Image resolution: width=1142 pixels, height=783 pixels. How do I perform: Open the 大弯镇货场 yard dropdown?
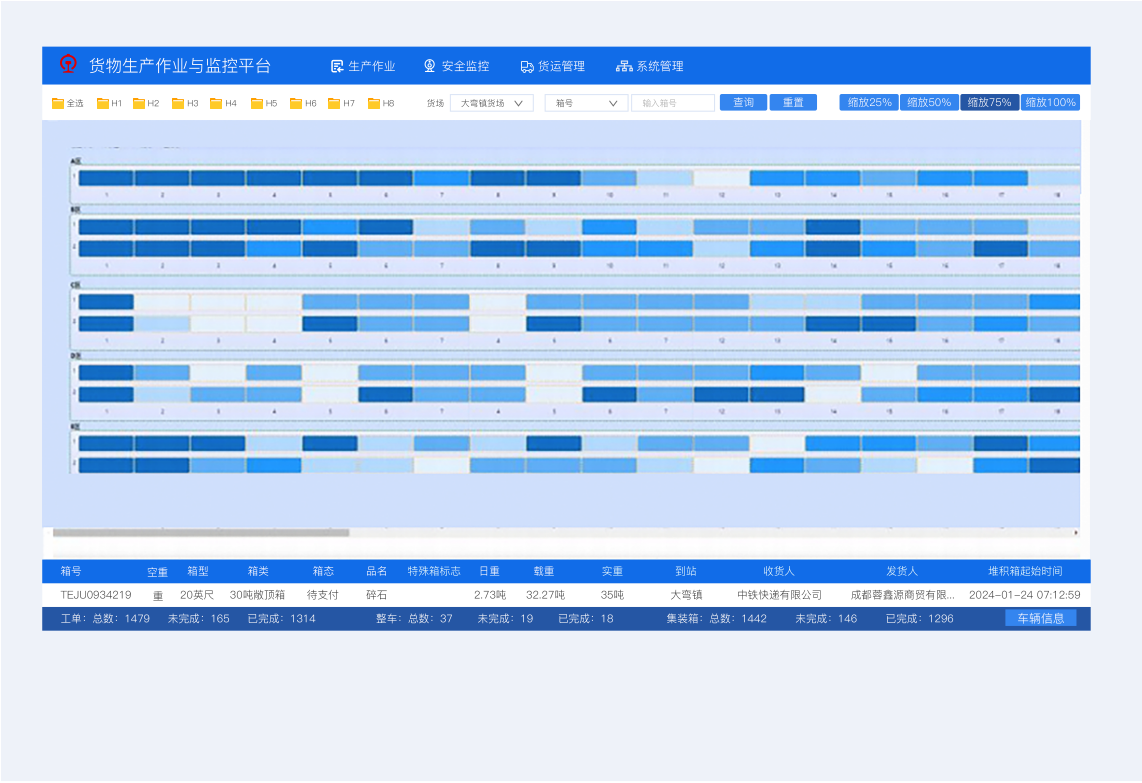click(492, 103)
